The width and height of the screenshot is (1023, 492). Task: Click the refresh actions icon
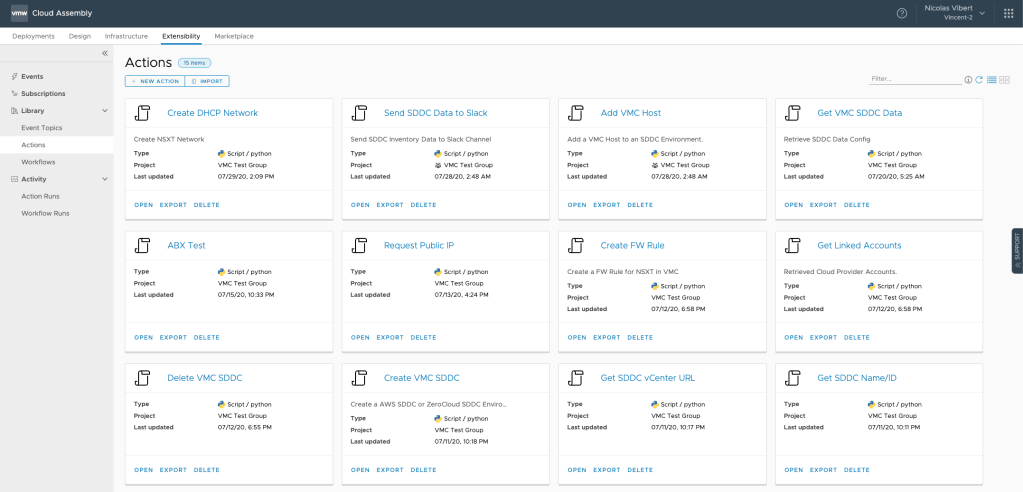pyautogui.click(x=980, y=79)
